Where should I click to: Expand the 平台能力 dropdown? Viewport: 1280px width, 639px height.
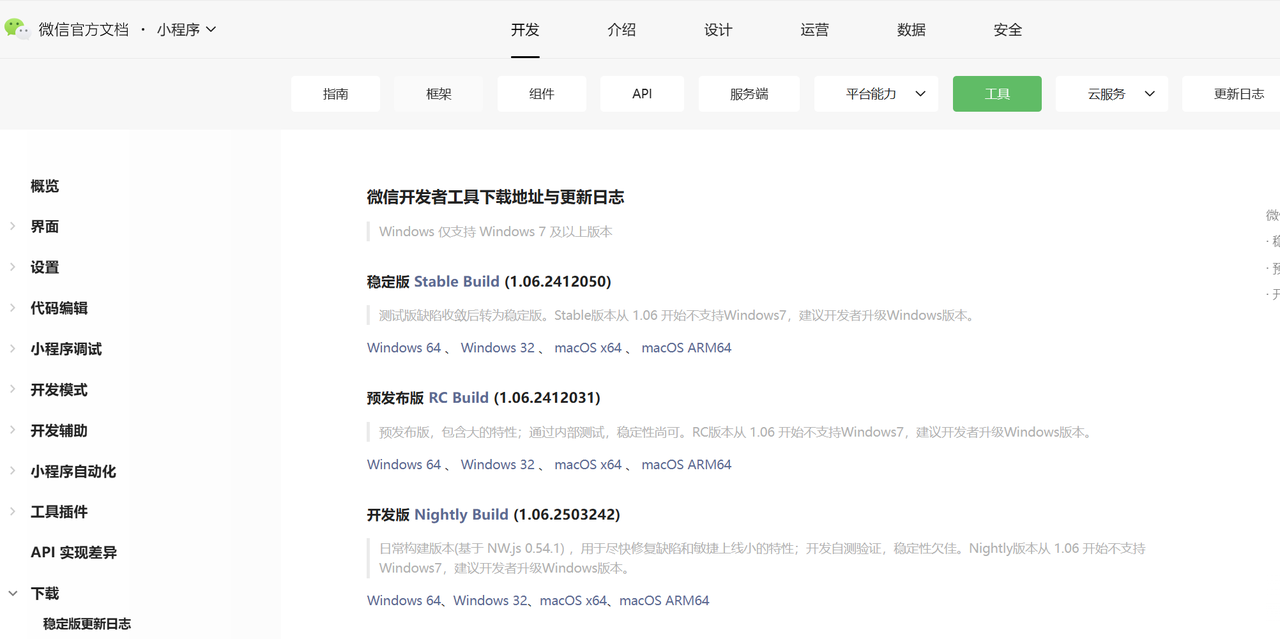click(876, 94)
